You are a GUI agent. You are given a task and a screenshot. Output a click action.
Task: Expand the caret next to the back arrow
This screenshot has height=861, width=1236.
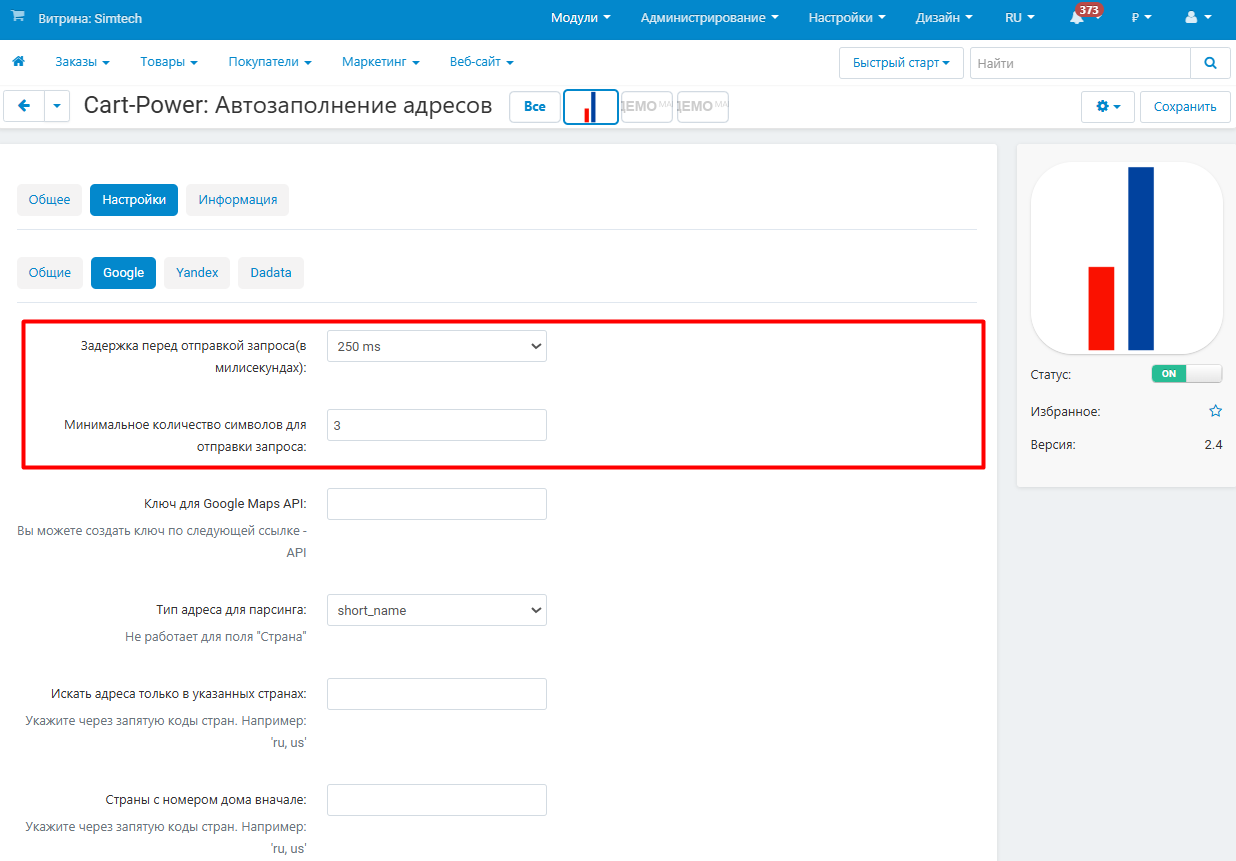[57, 106]
